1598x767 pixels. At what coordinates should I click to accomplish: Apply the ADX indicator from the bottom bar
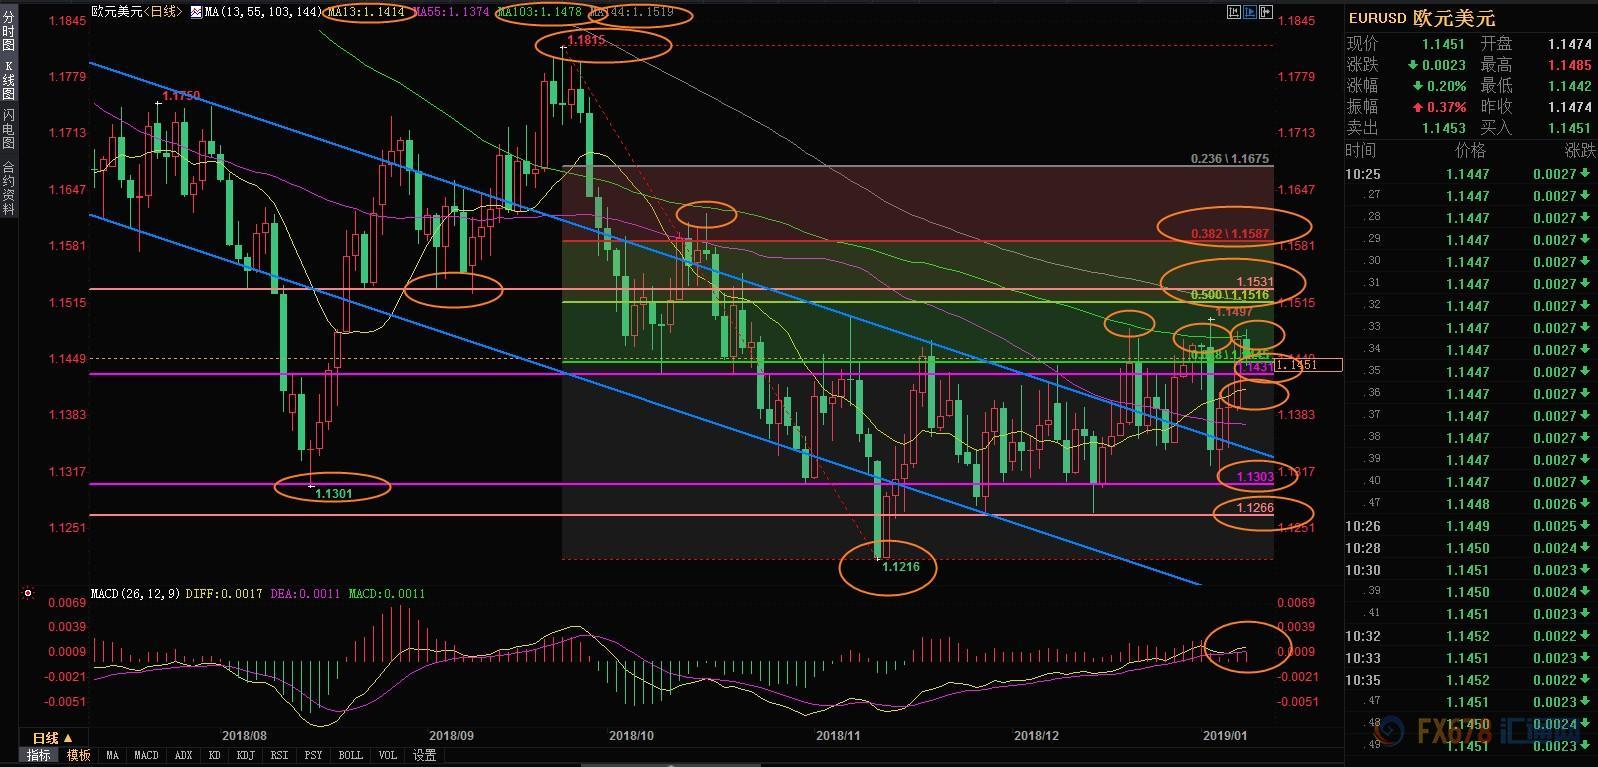coord(183,756)
